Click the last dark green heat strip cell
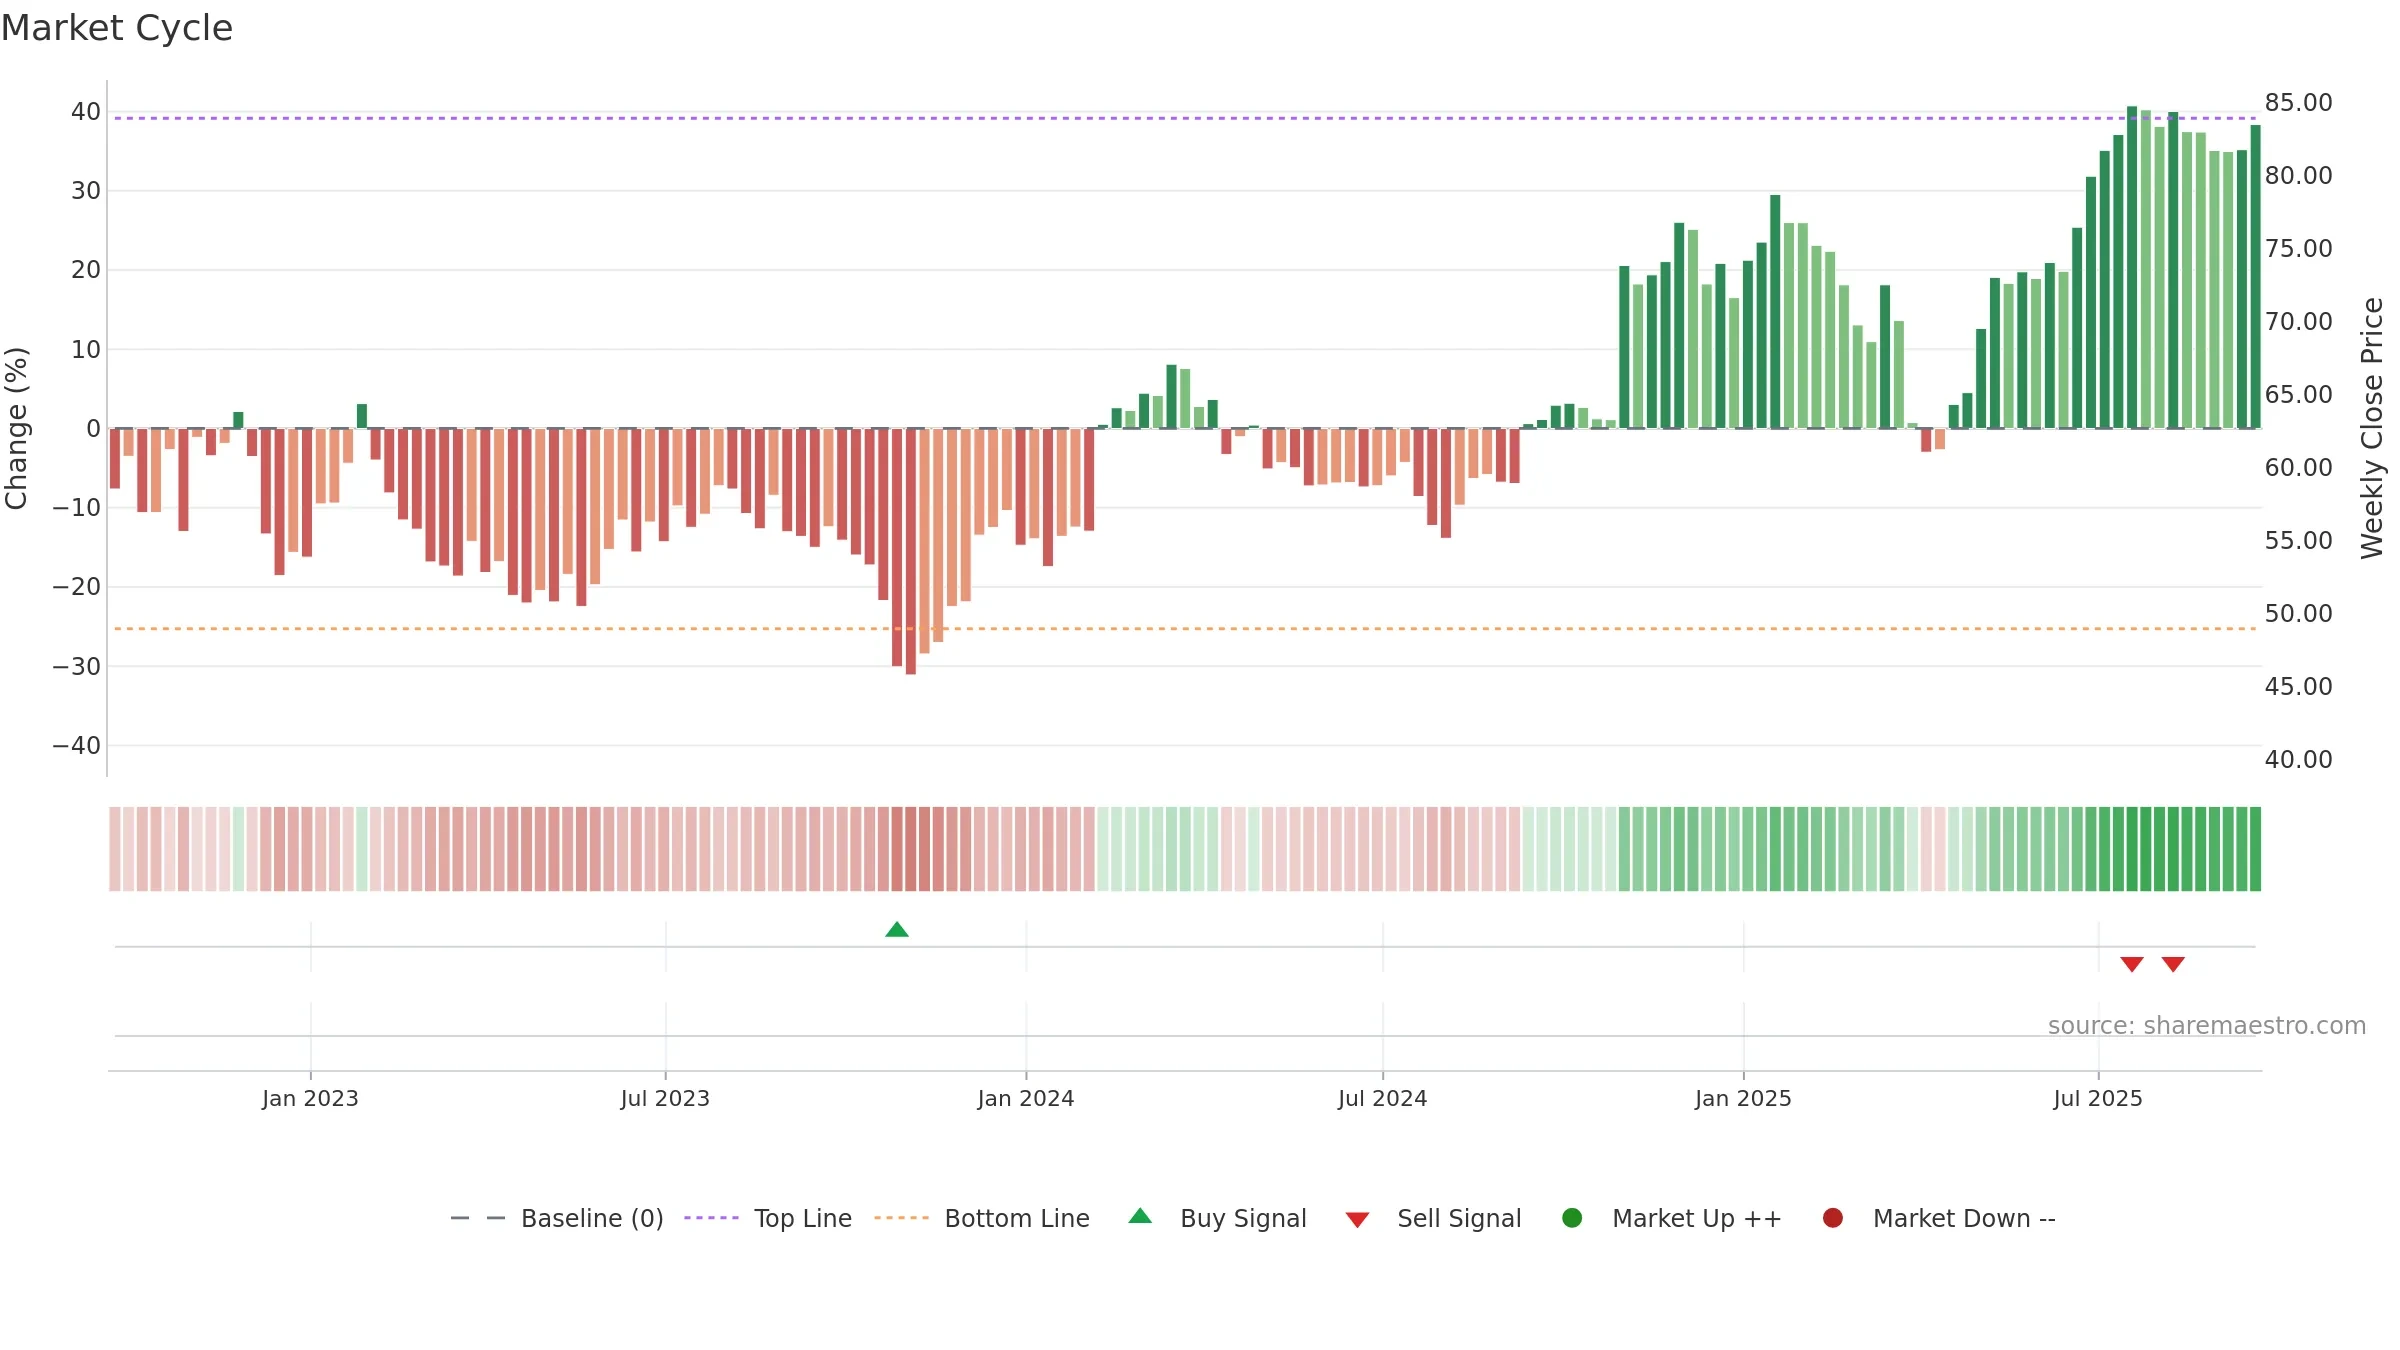This screenshot has width=2400, height=1350. (2255, 849)
